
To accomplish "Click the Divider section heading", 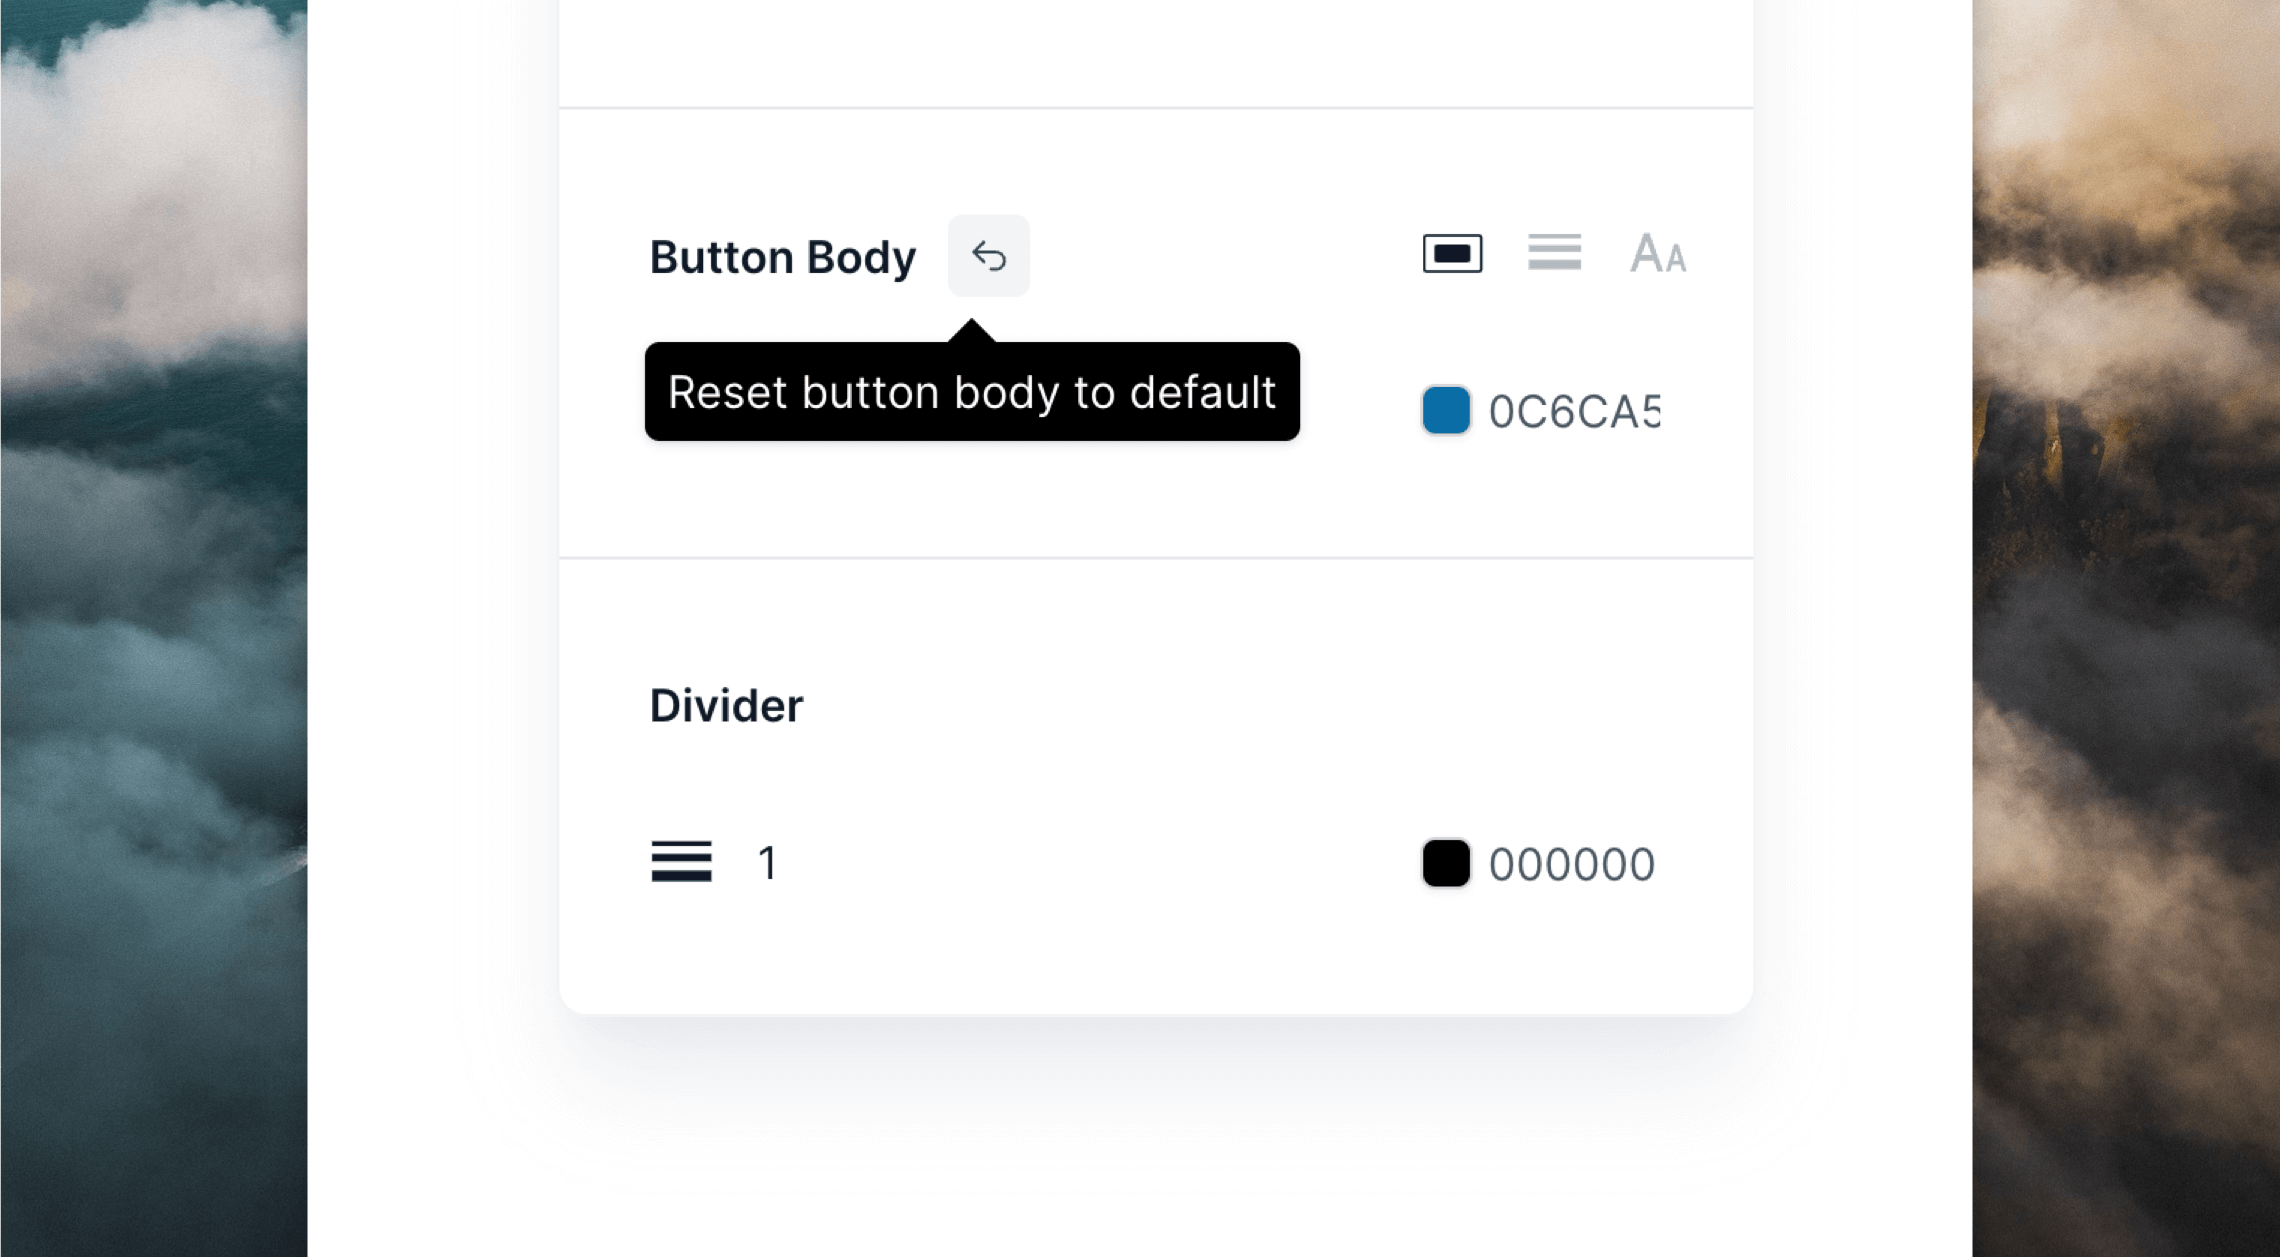I will 726,706.
